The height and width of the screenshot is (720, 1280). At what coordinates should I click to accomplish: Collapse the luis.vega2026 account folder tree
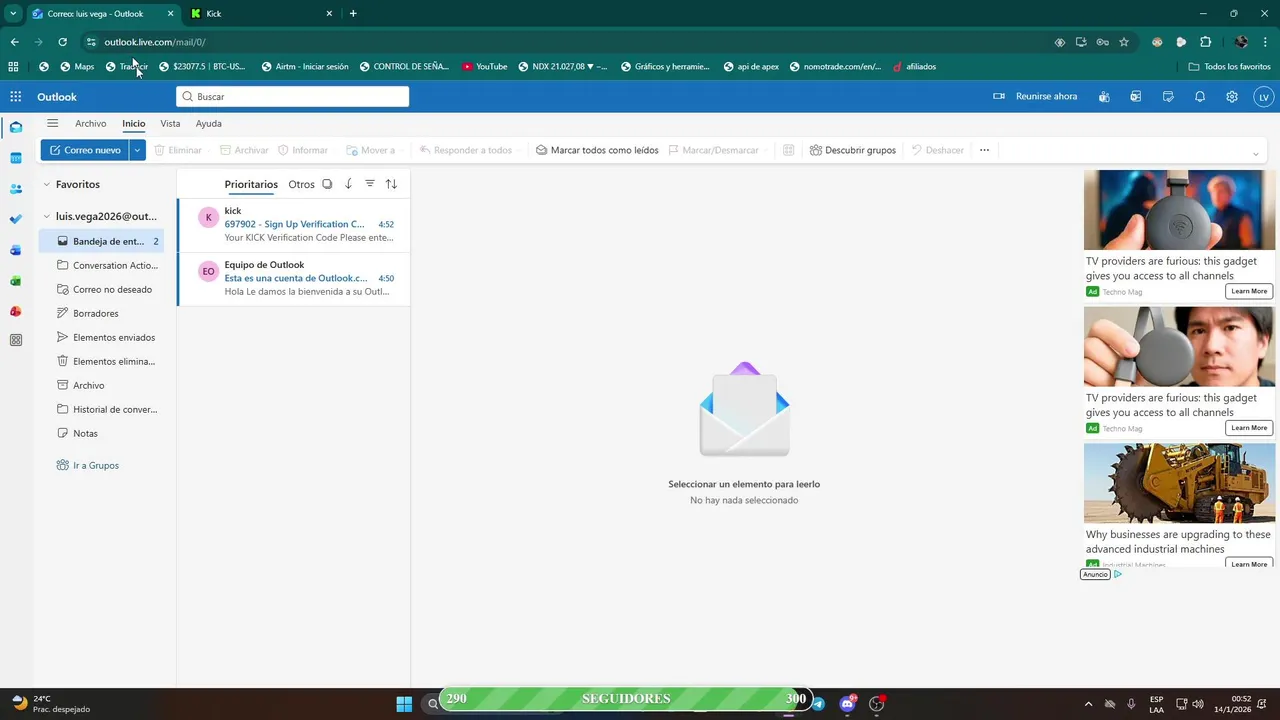(x=46, y=216)
